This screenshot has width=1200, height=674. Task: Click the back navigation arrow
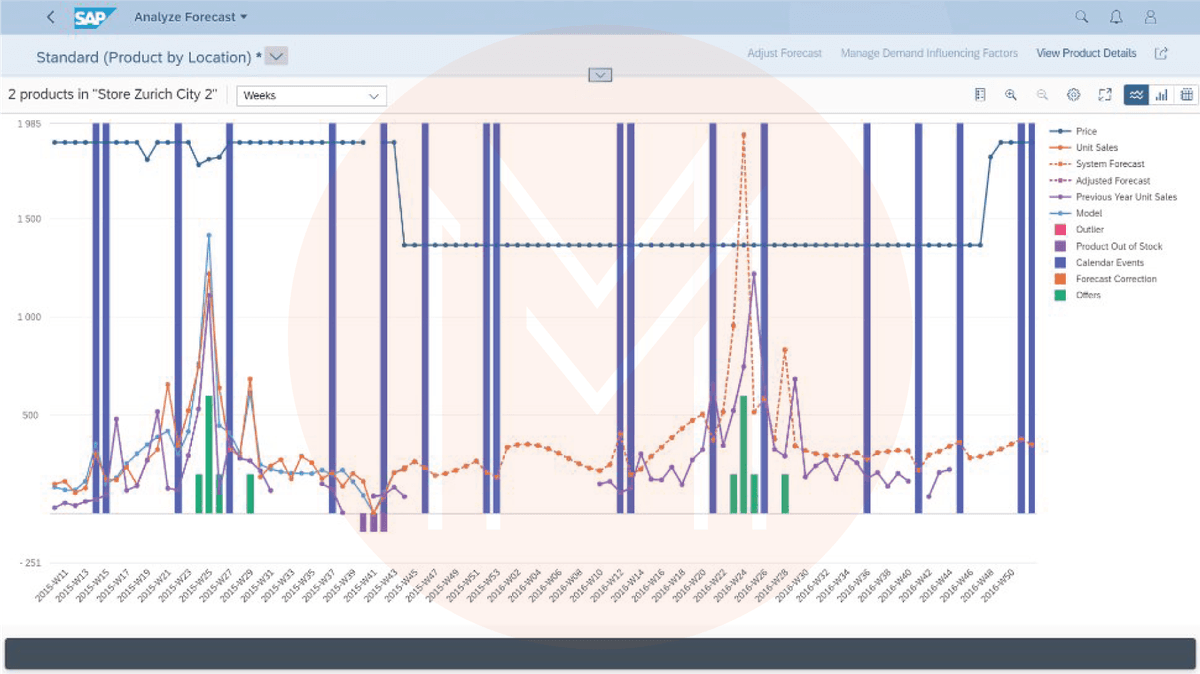point(51,17)
